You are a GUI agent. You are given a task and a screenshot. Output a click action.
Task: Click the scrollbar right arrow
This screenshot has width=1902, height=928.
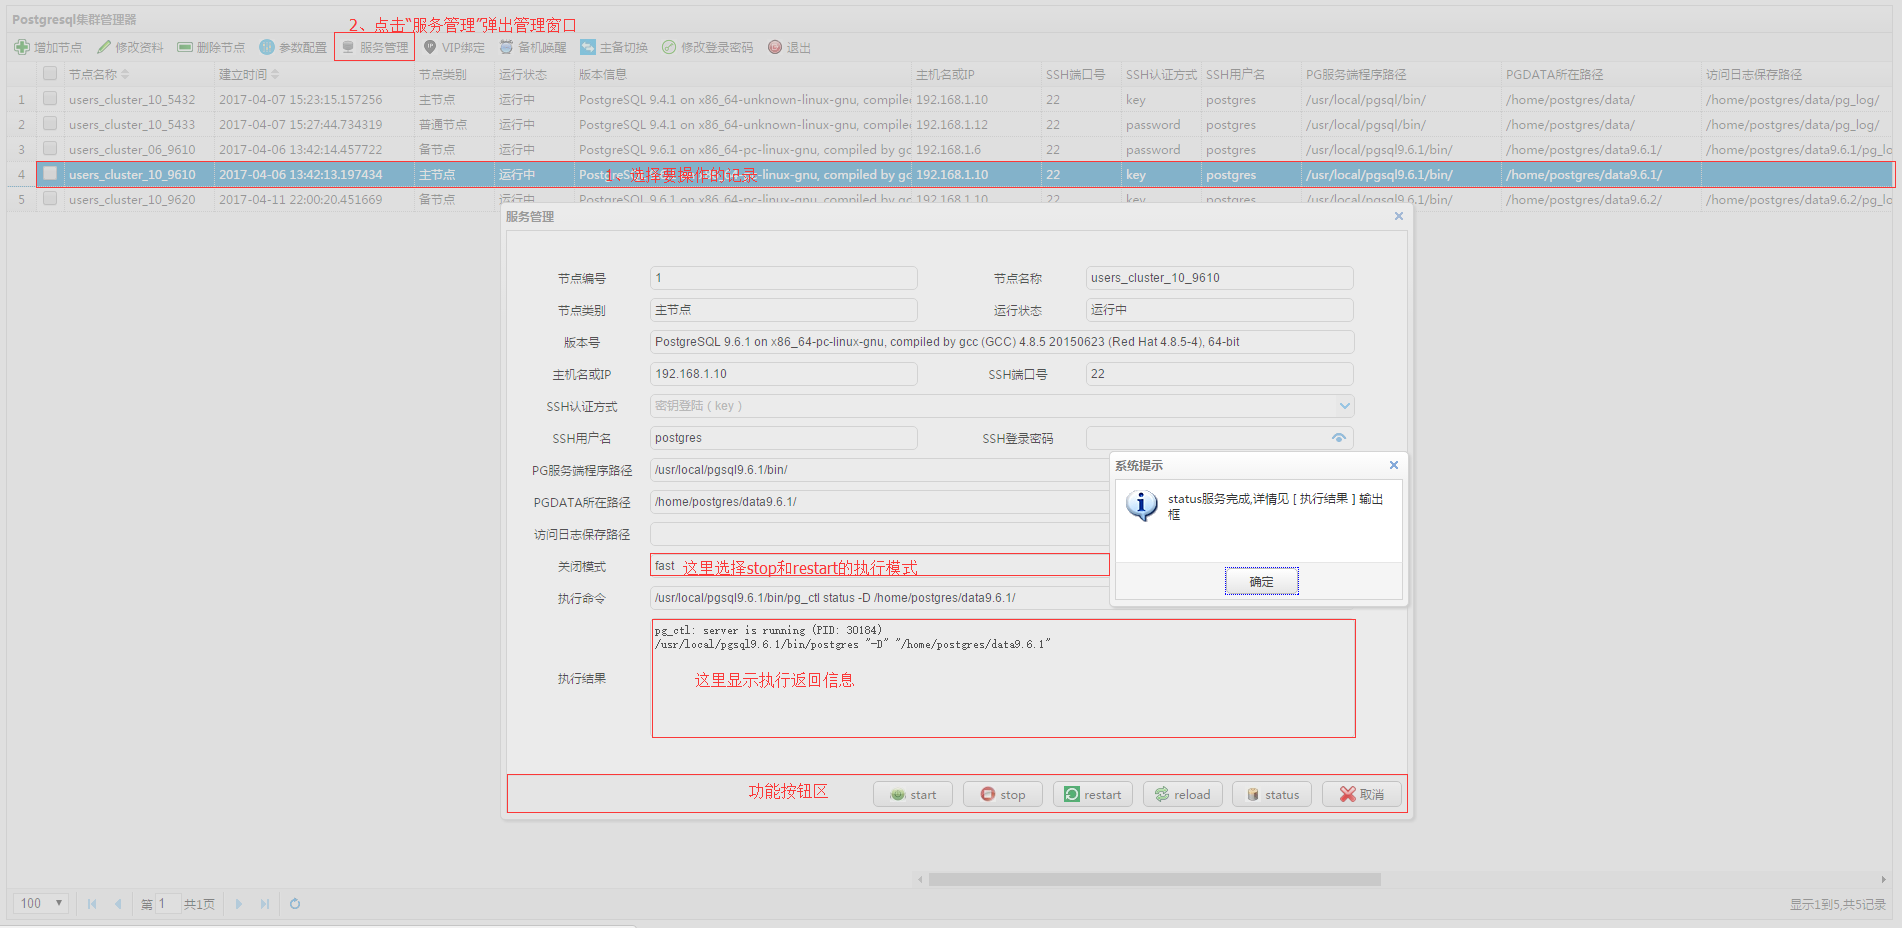point(1883,880)
